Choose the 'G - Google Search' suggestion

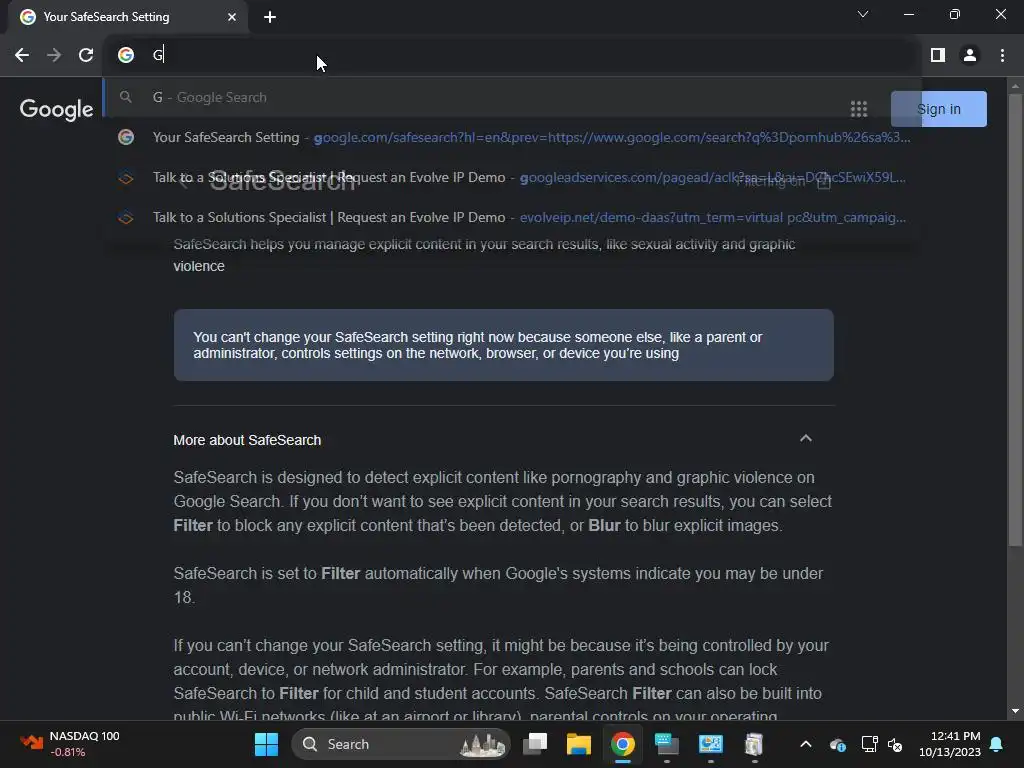513,97
